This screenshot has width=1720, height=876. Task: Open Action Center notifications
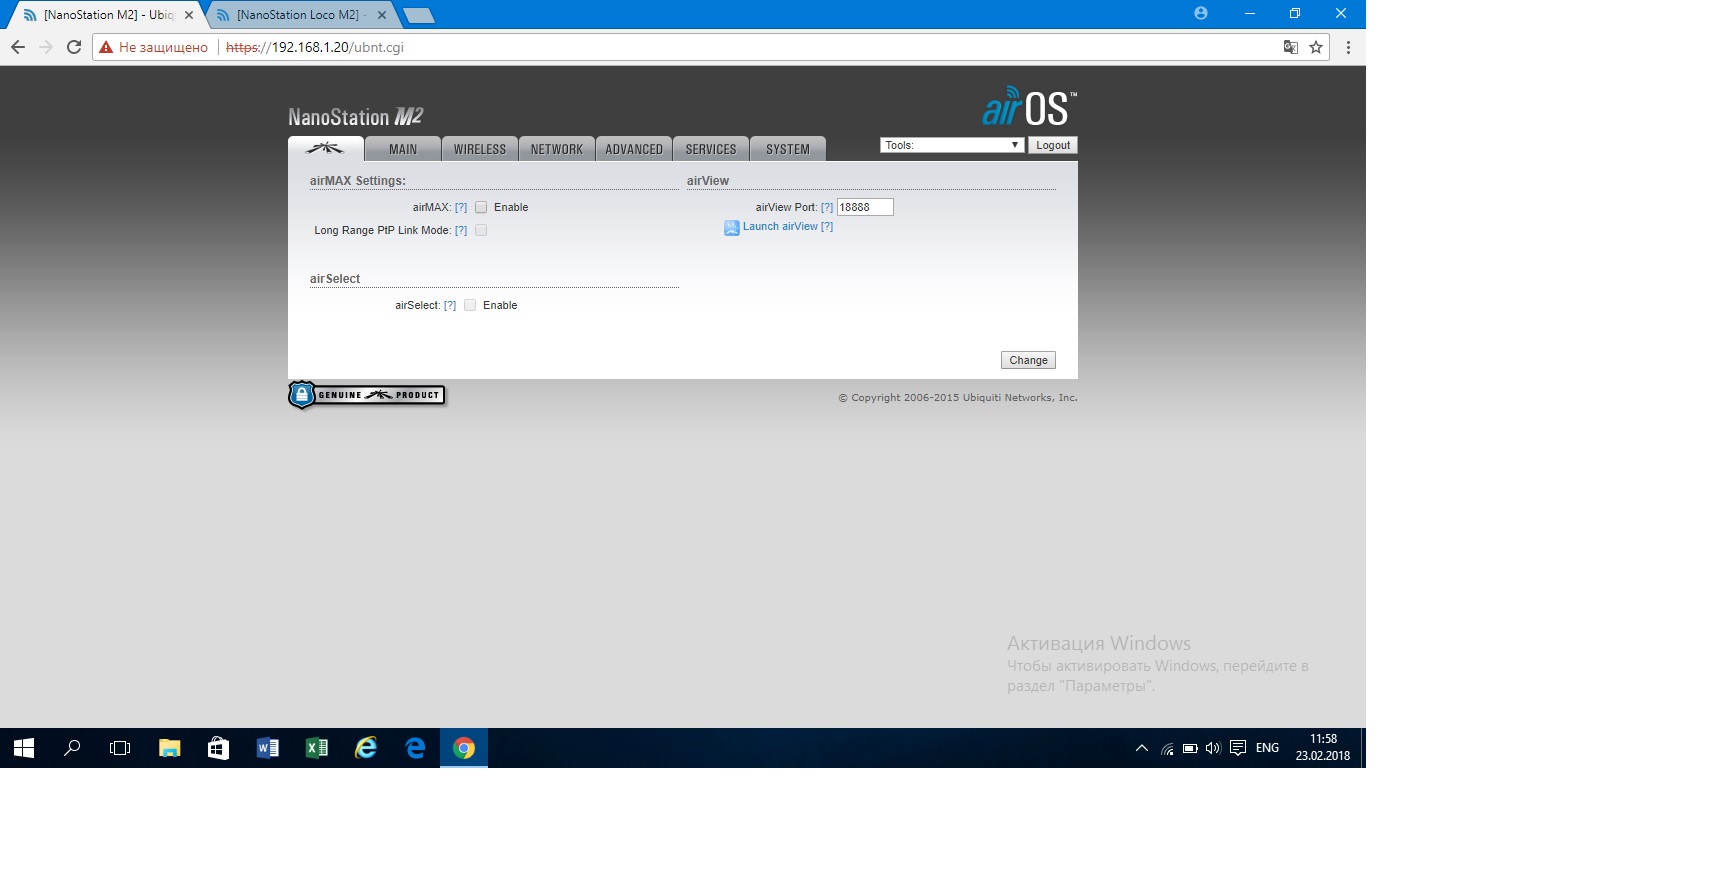coord(1238,748)
